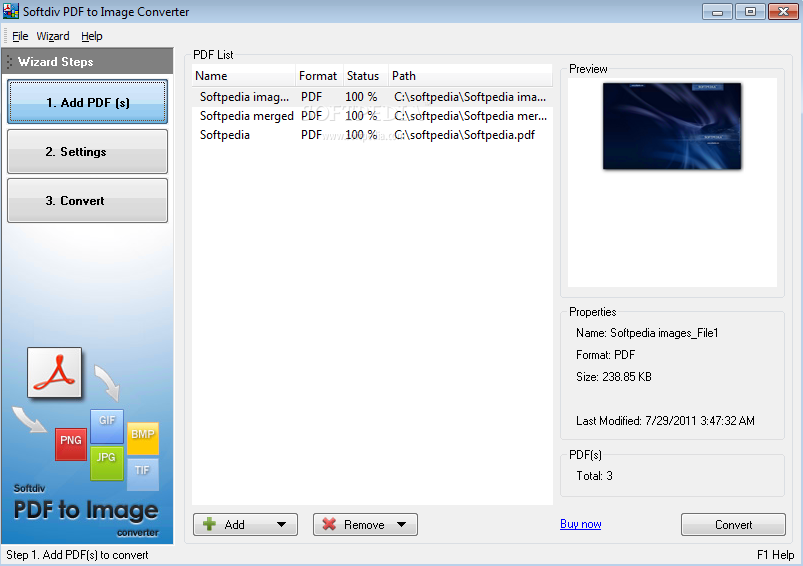Open the Wizard menu

(x=53, y=36)
